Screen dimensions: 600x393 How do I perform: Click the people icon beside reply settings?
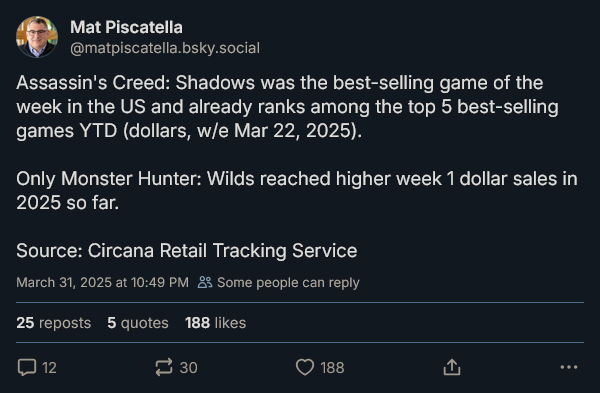pyautogui.click(x=205, y=282)
